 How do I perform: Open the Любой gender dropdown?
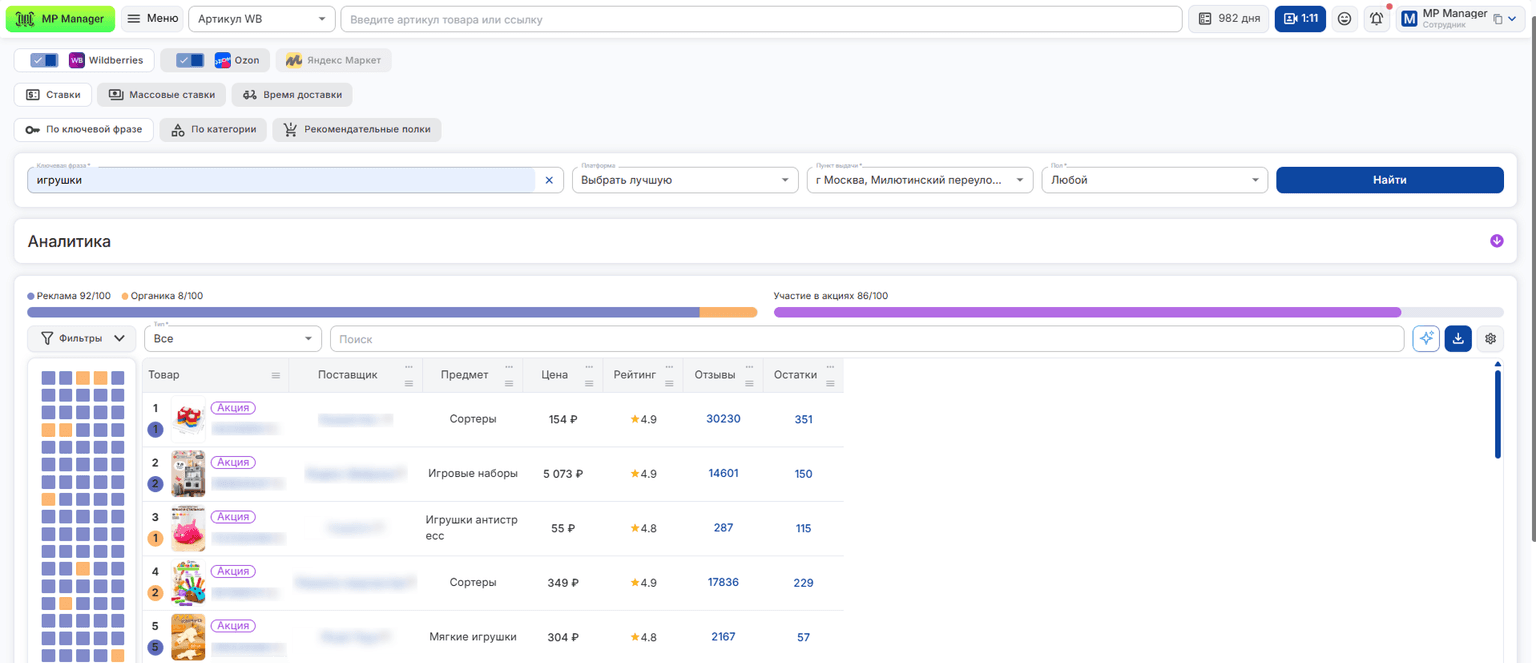1155,180
